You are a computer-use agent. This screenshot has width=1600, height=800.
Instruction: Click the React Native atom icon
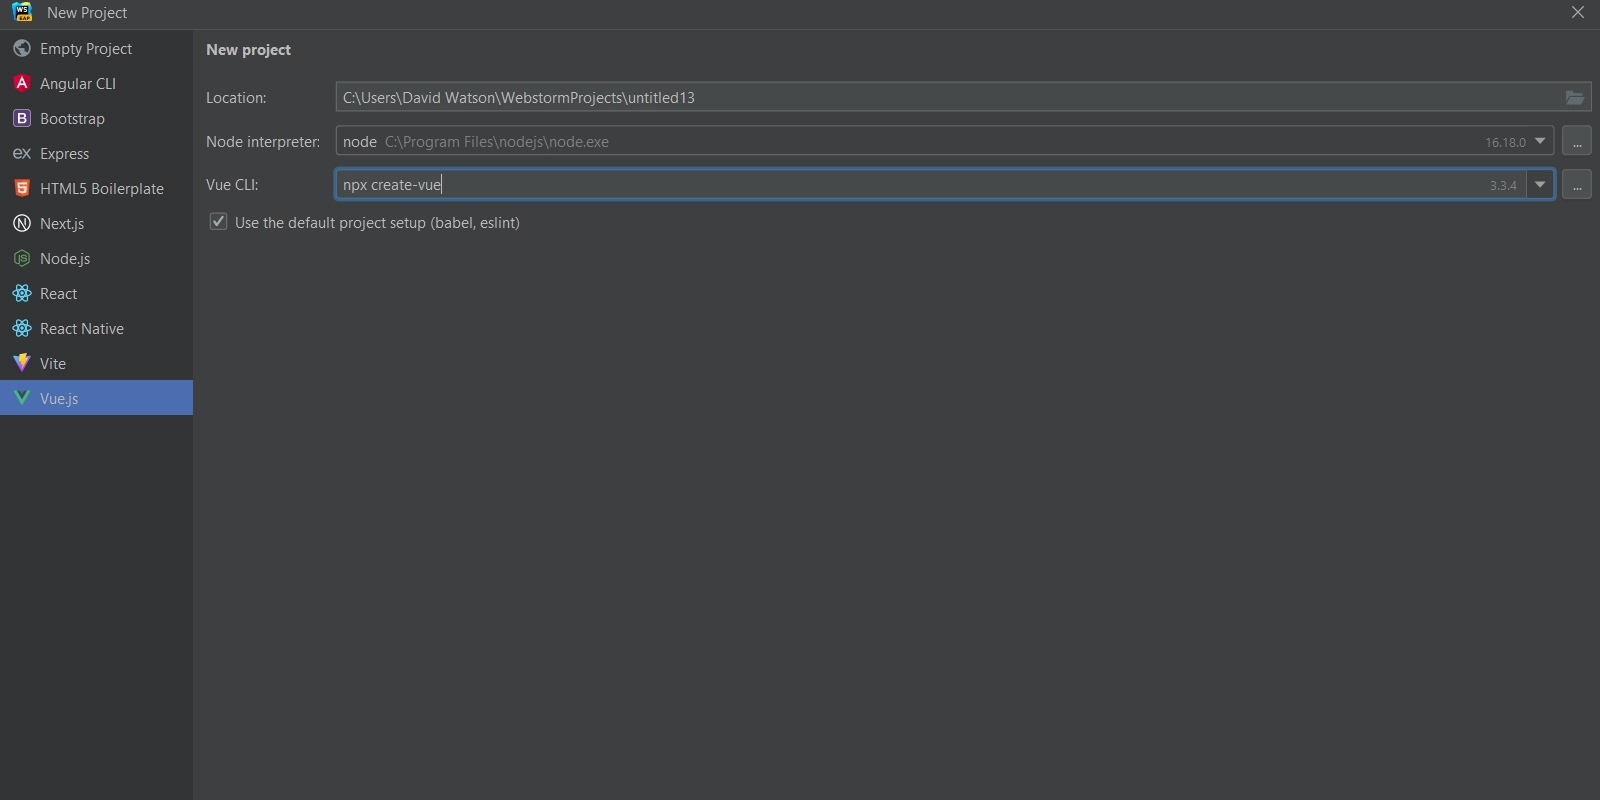click(x=22, y=328)
